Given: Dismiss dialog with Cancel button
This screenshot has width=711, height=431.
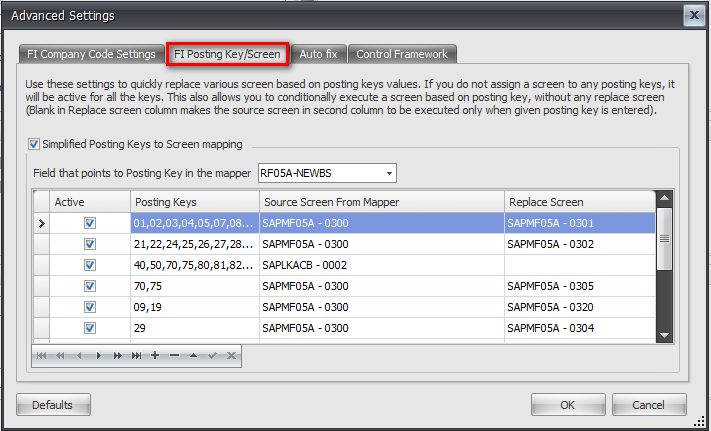Looking at the screenshot, I should (649, 405).
